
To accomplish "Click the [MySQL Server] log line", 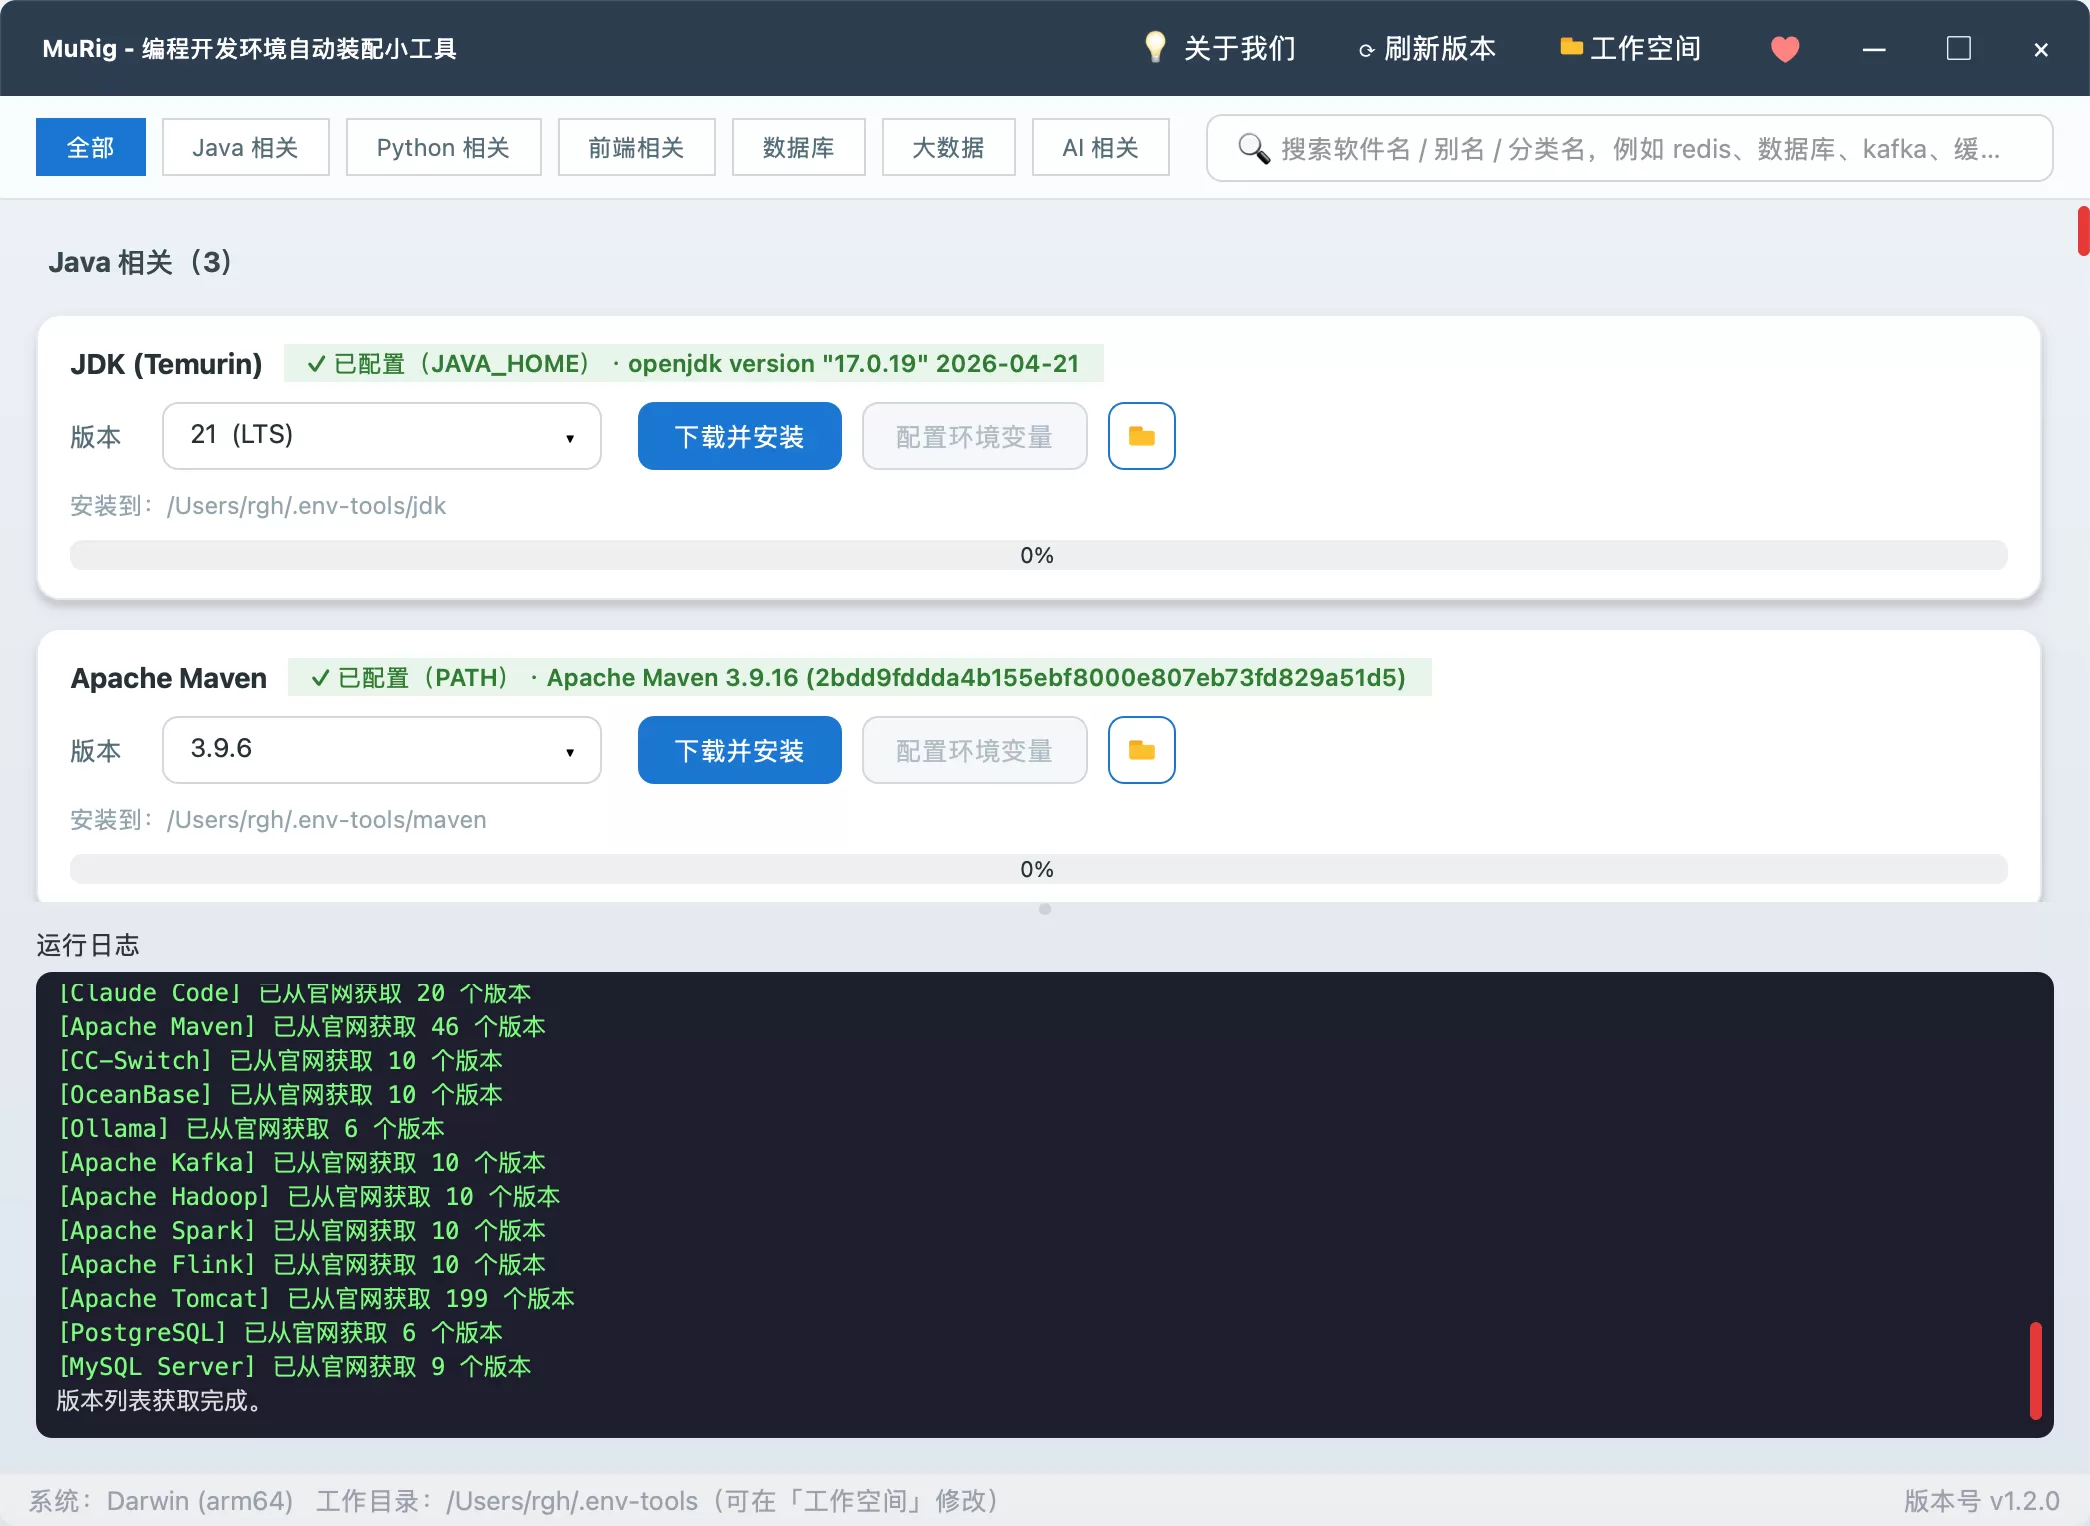I will click(x=294, y=1366).
